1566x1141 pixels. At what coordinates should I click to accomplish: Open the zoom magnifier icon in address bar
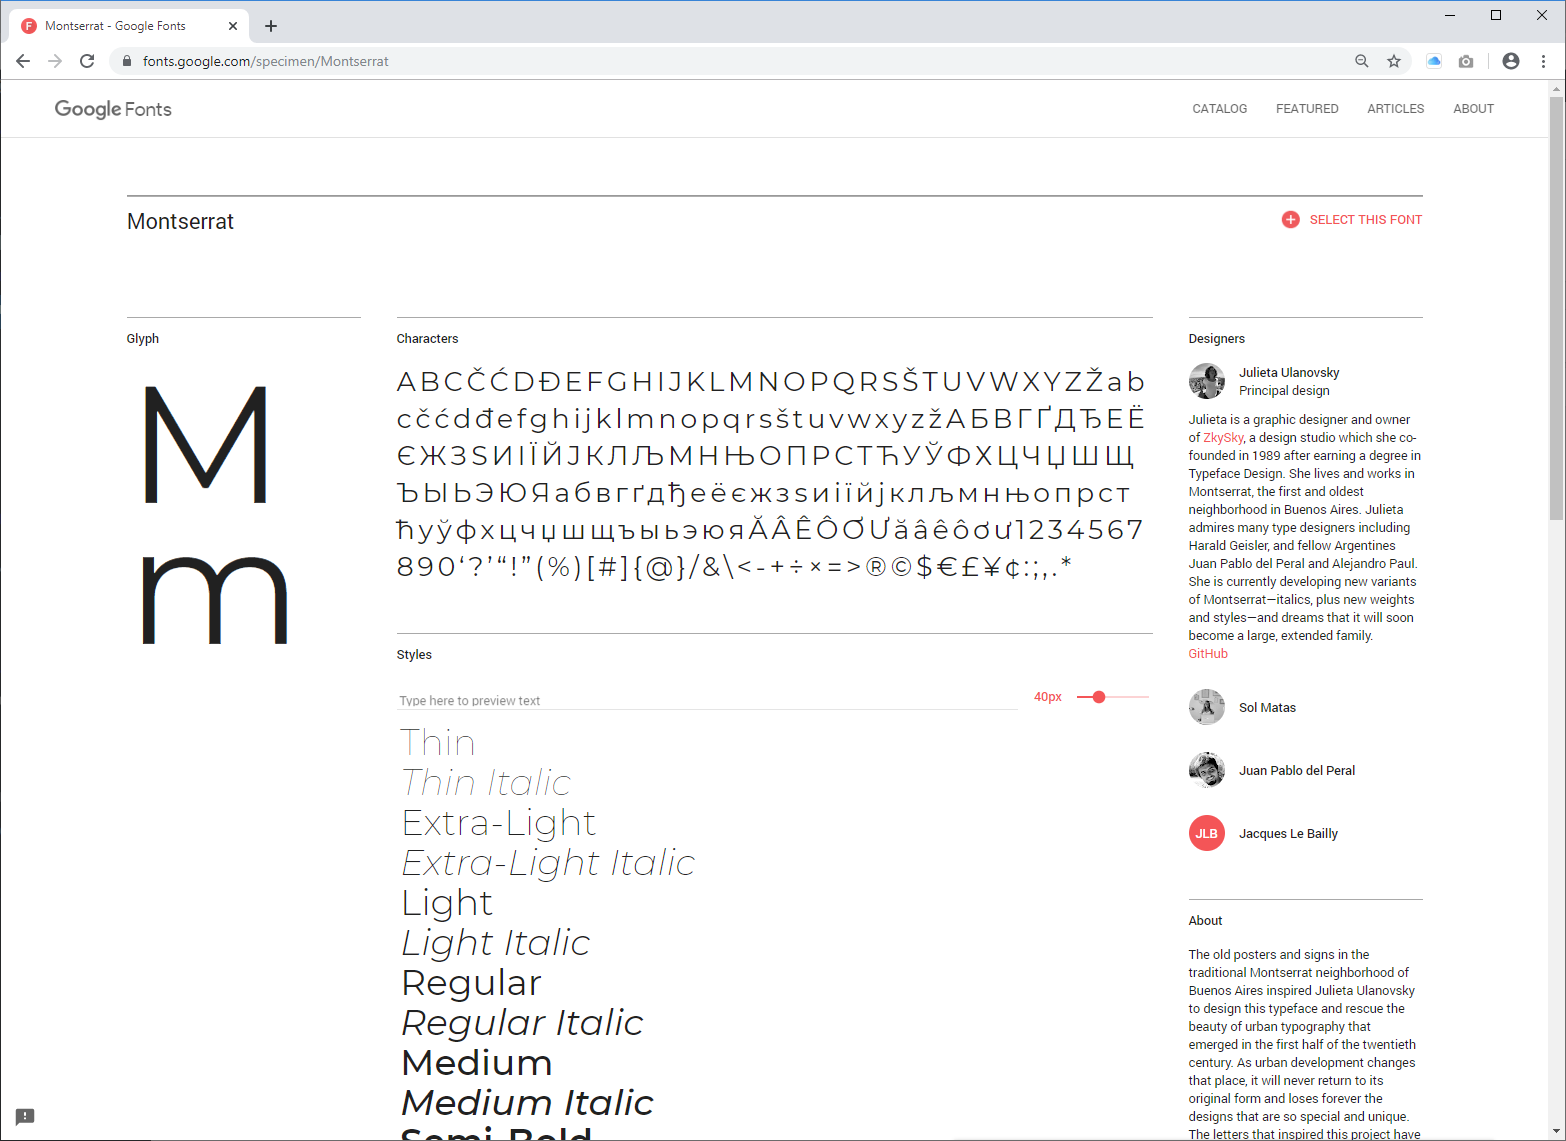coord(1361,61)
